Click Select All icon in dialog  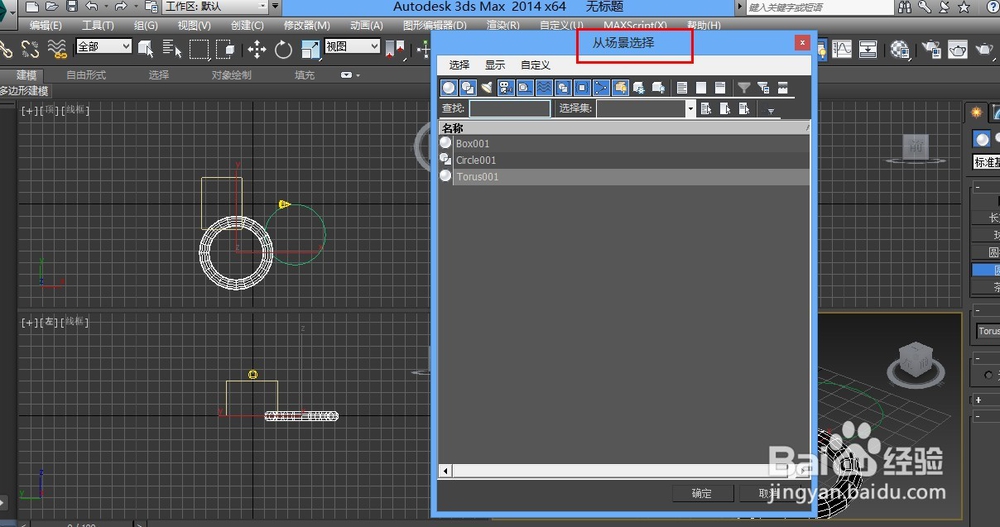pyautogui.click(x=682, y=87)
